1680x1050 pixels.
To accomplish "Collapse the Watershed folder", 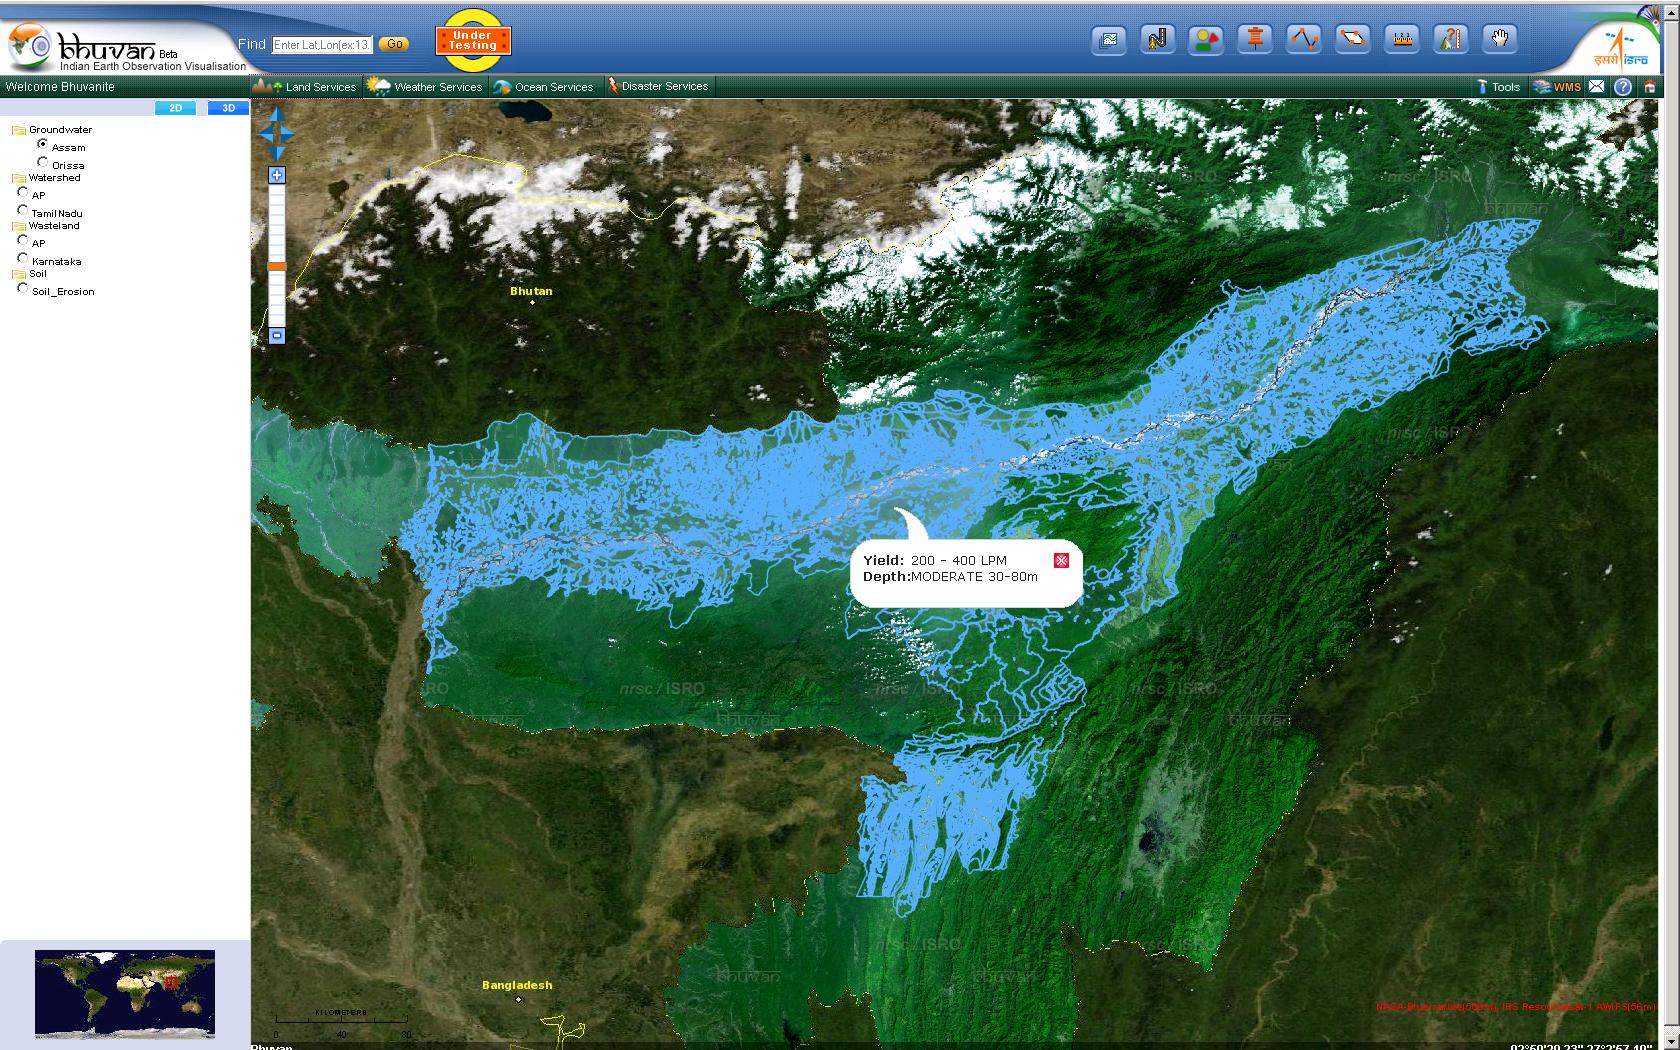I will click(19, 178).
